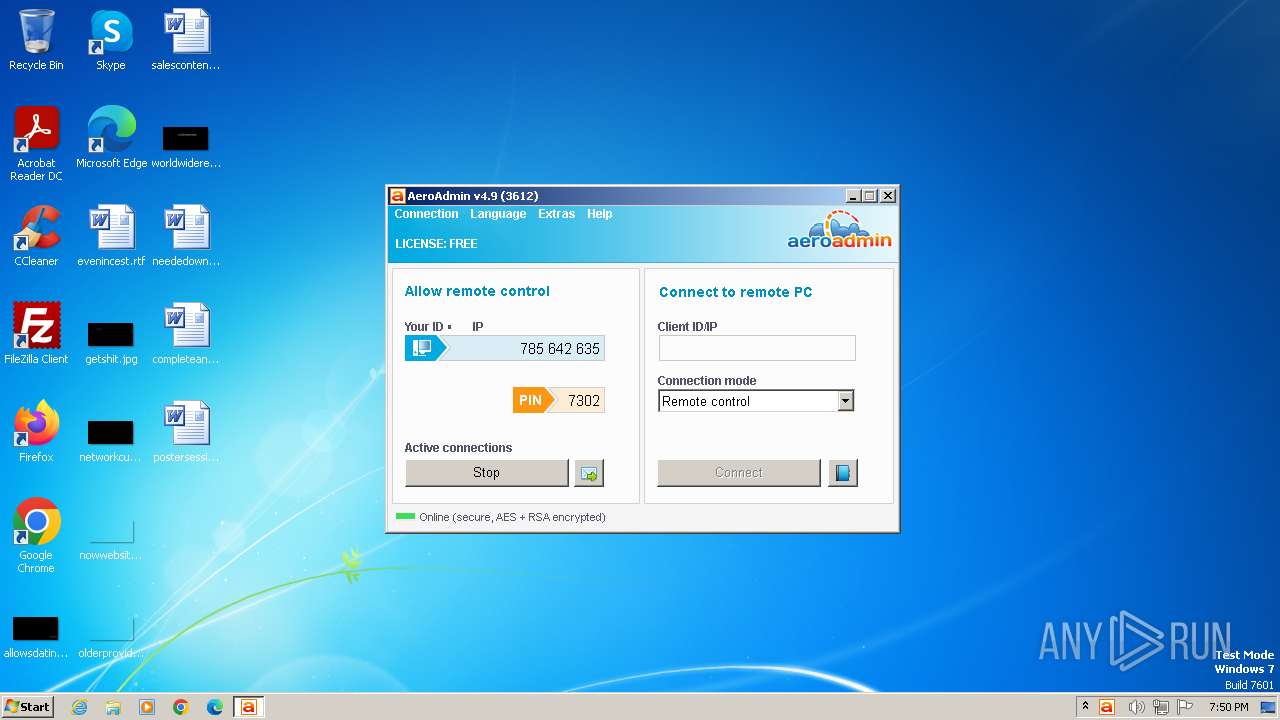
Task: Open the Action Center flag icon
Action: (x=1185, y=707)
